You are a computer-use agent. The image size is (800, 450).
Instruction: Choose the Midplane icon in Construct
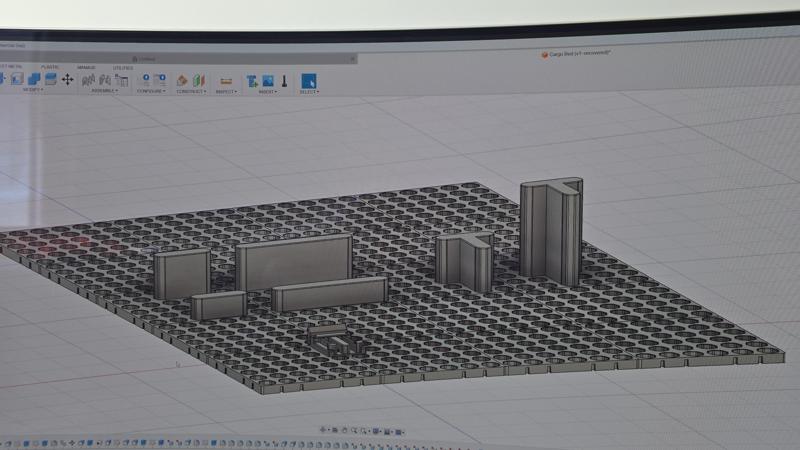198,80
